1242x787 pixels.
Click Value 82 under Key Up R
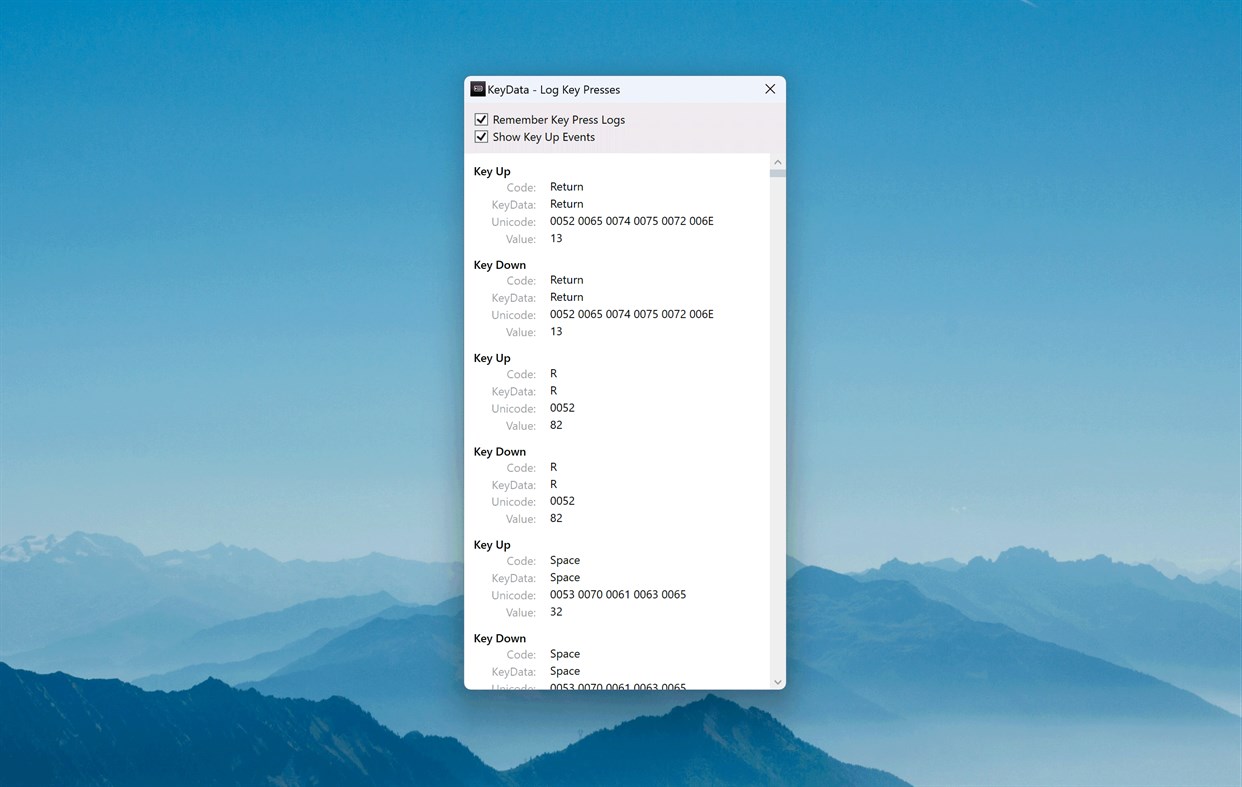pos(556,424)
